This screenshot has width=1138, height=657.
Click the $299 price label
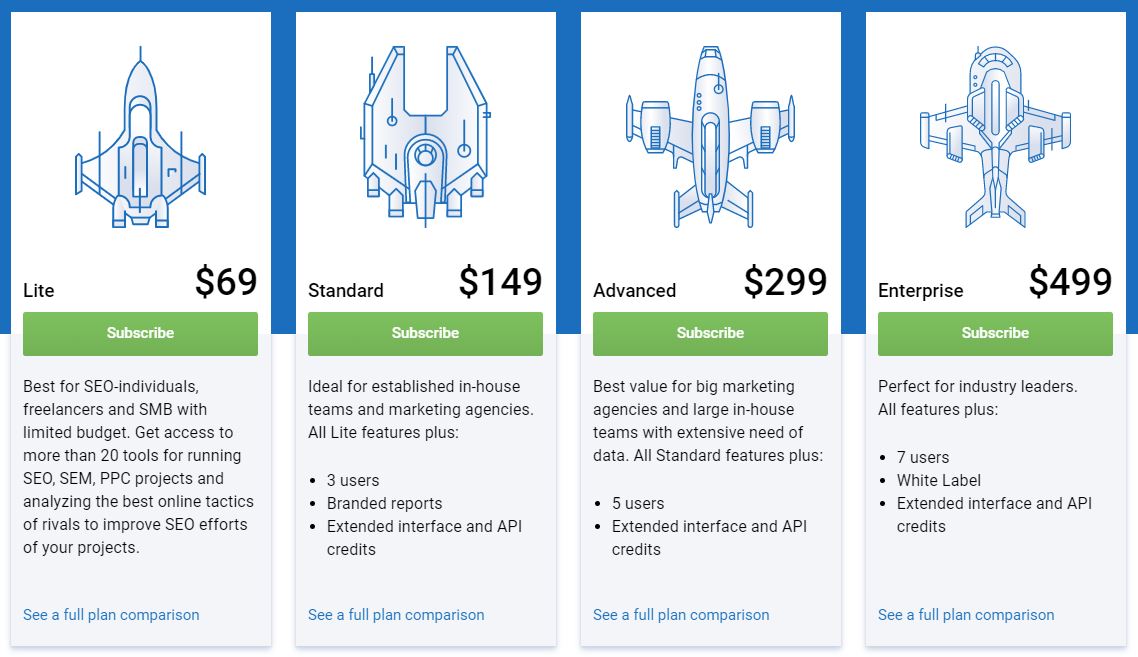point(785,282)
